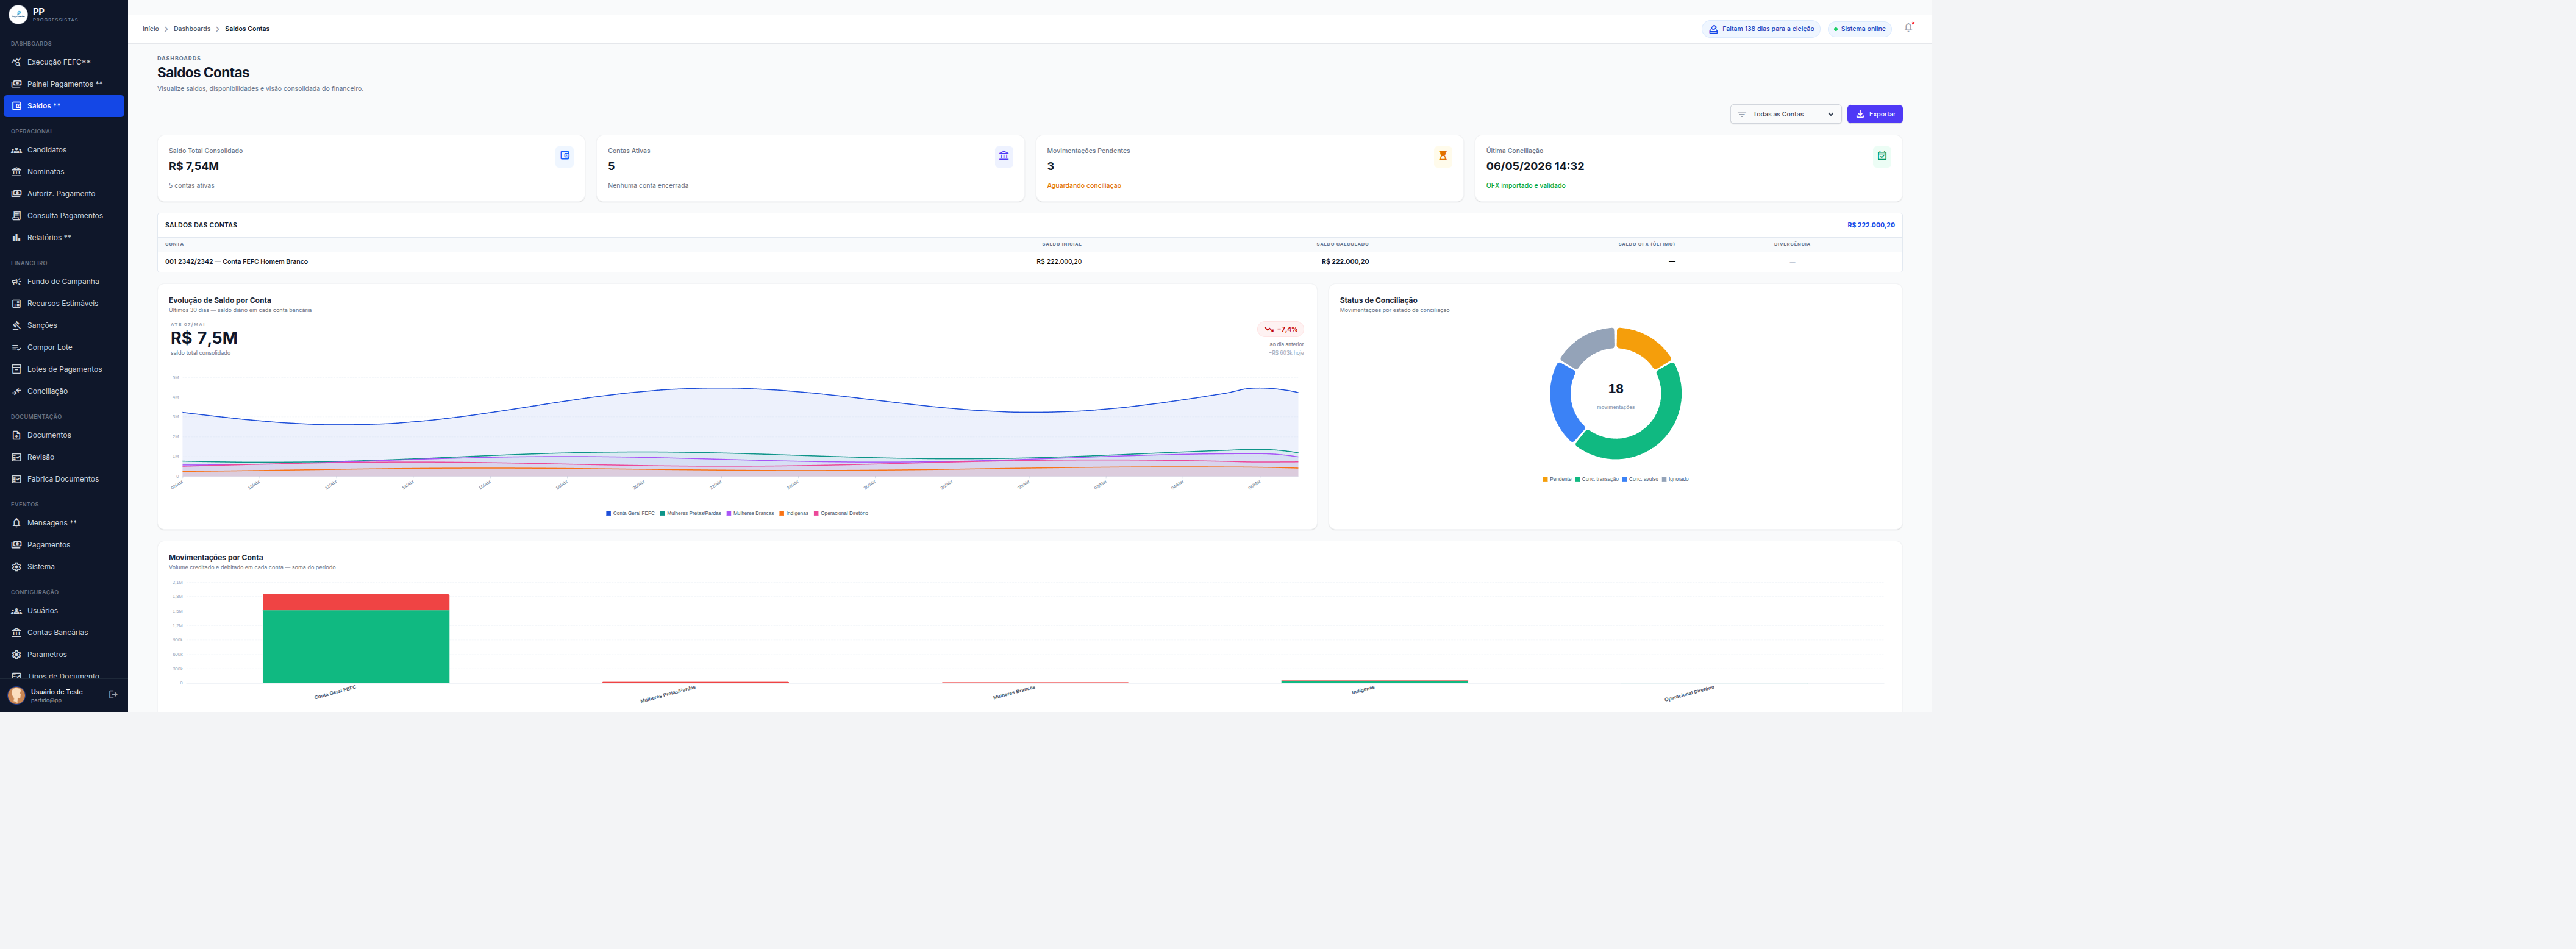
Task: Click the Painel Pagamentos sidebar icon
Action: pos(16,84)
